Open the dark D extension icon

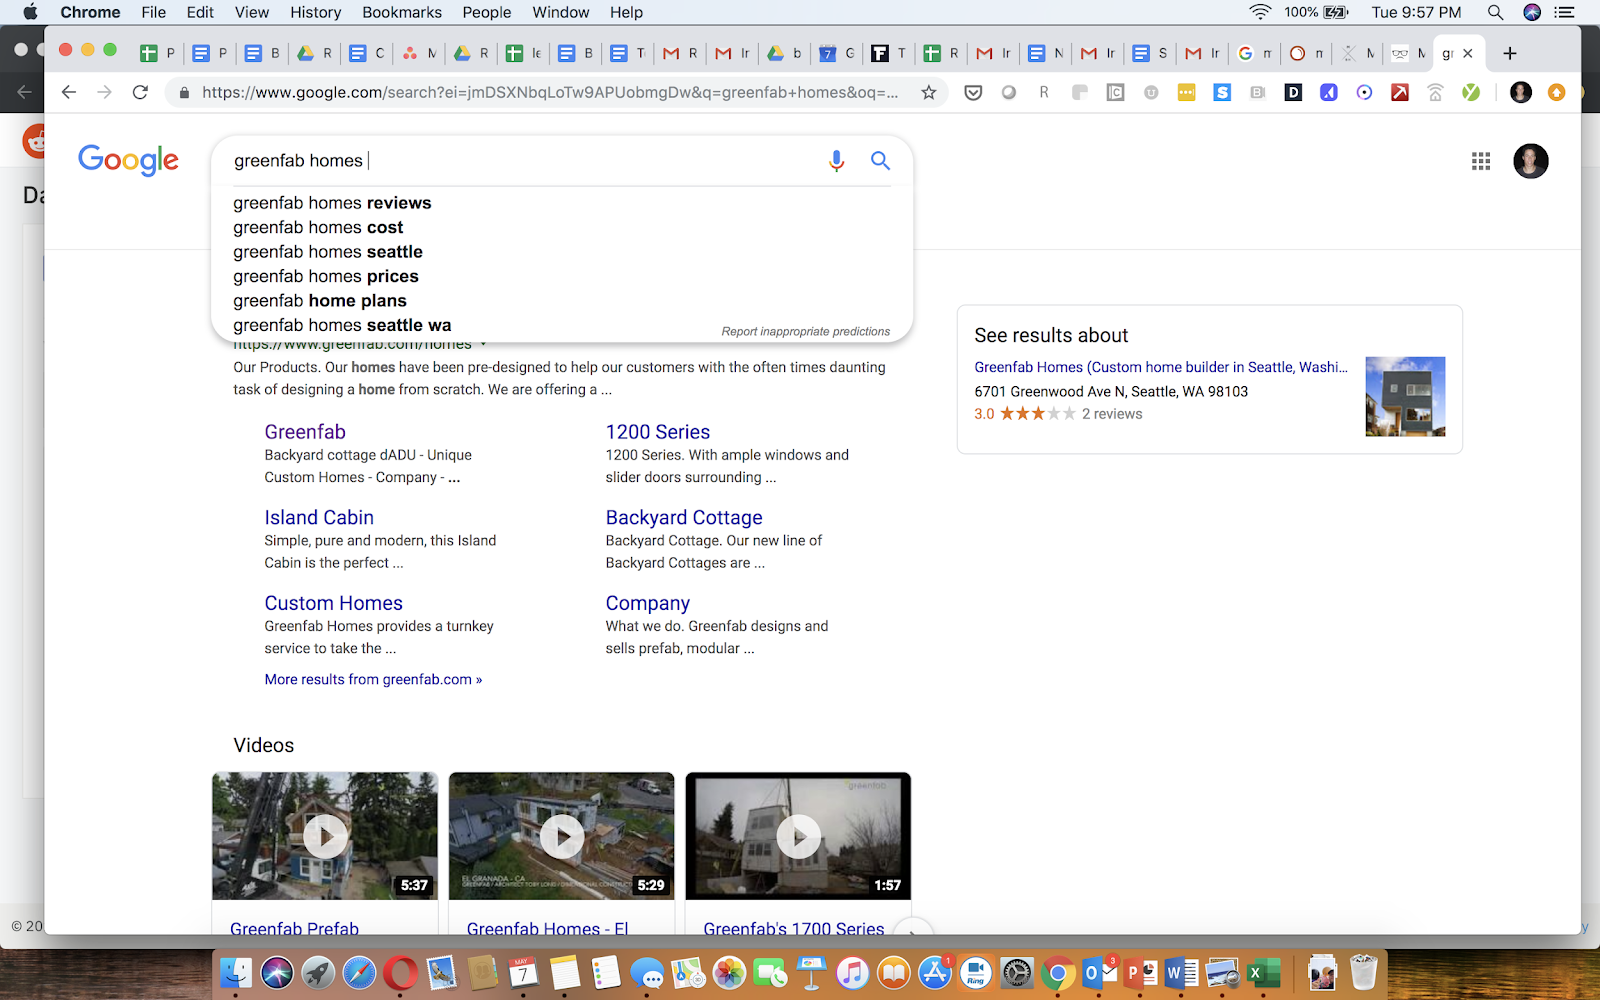[1293, 93]
